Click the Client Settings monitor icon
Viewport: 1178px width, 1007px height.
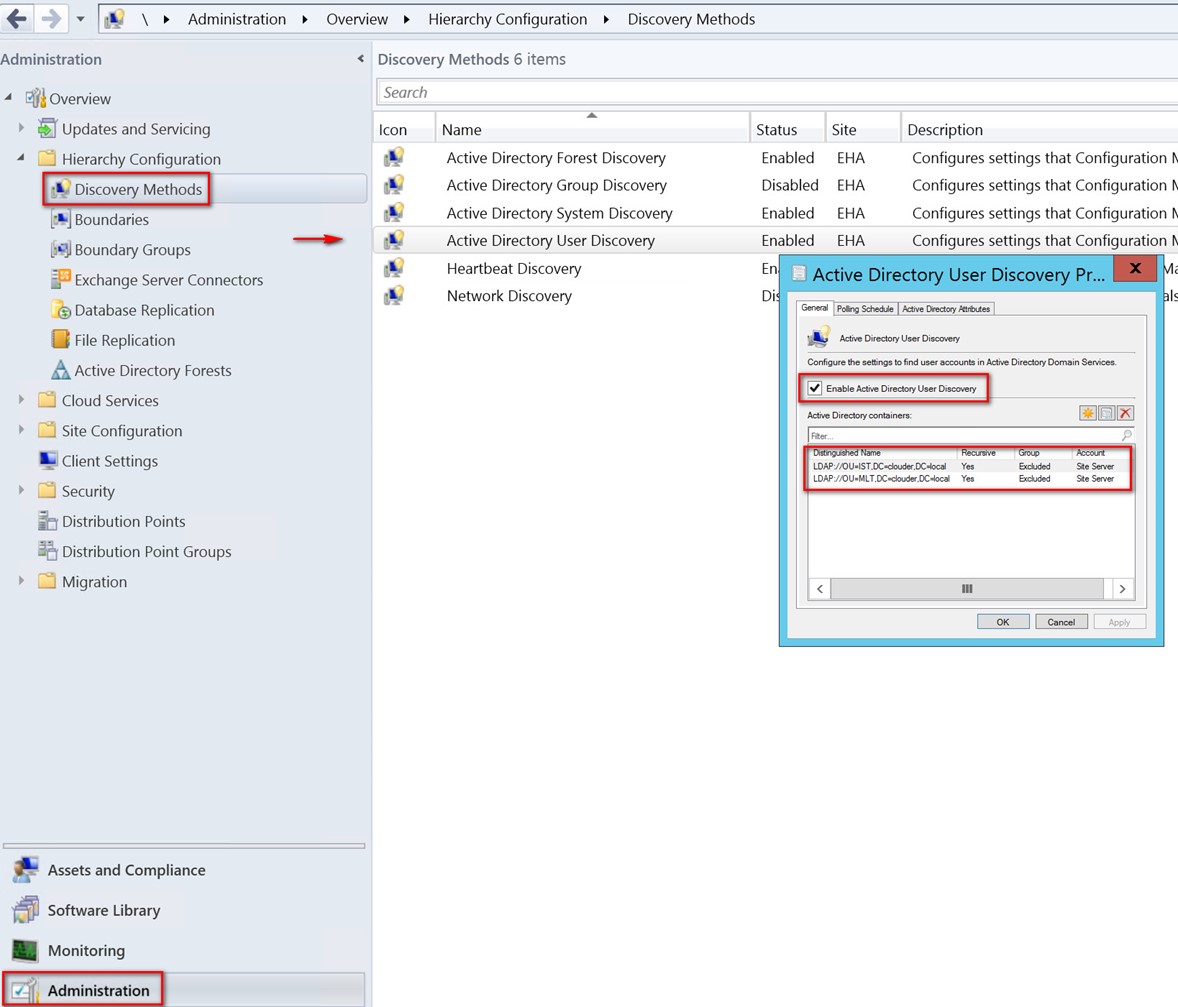[x=47, y=461]
